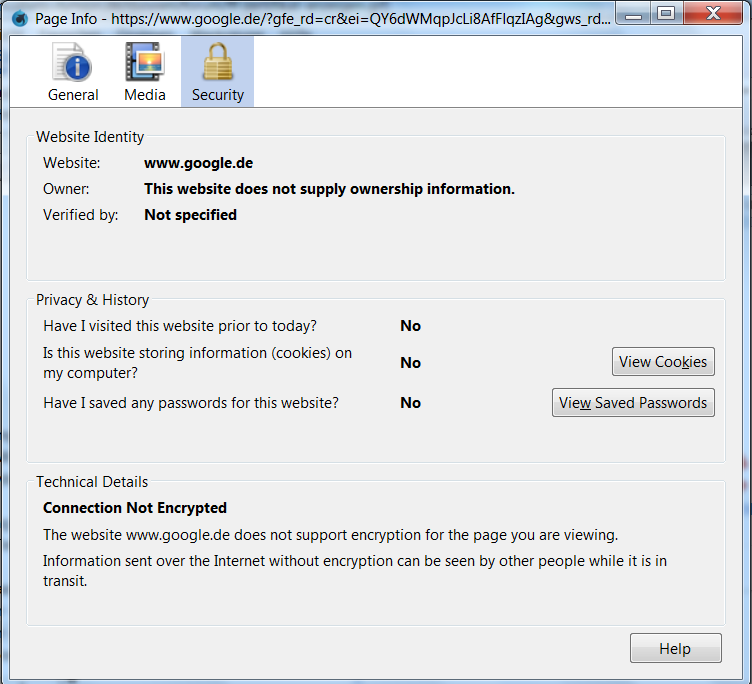Click the Privacy & History group label
This screenshot has width=752, height=684.
click(x=92, y=300)
